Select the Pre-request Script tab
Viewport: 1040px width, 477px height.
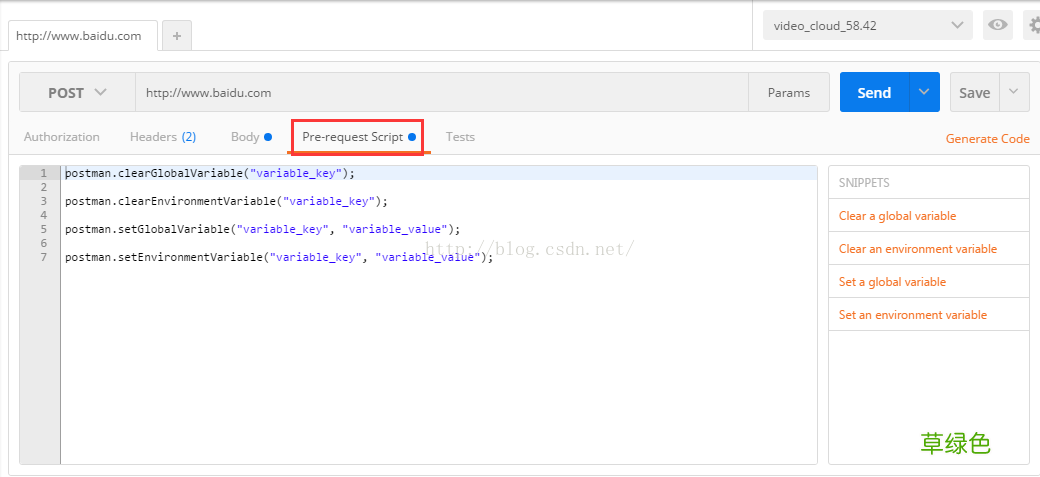point(359,137)
